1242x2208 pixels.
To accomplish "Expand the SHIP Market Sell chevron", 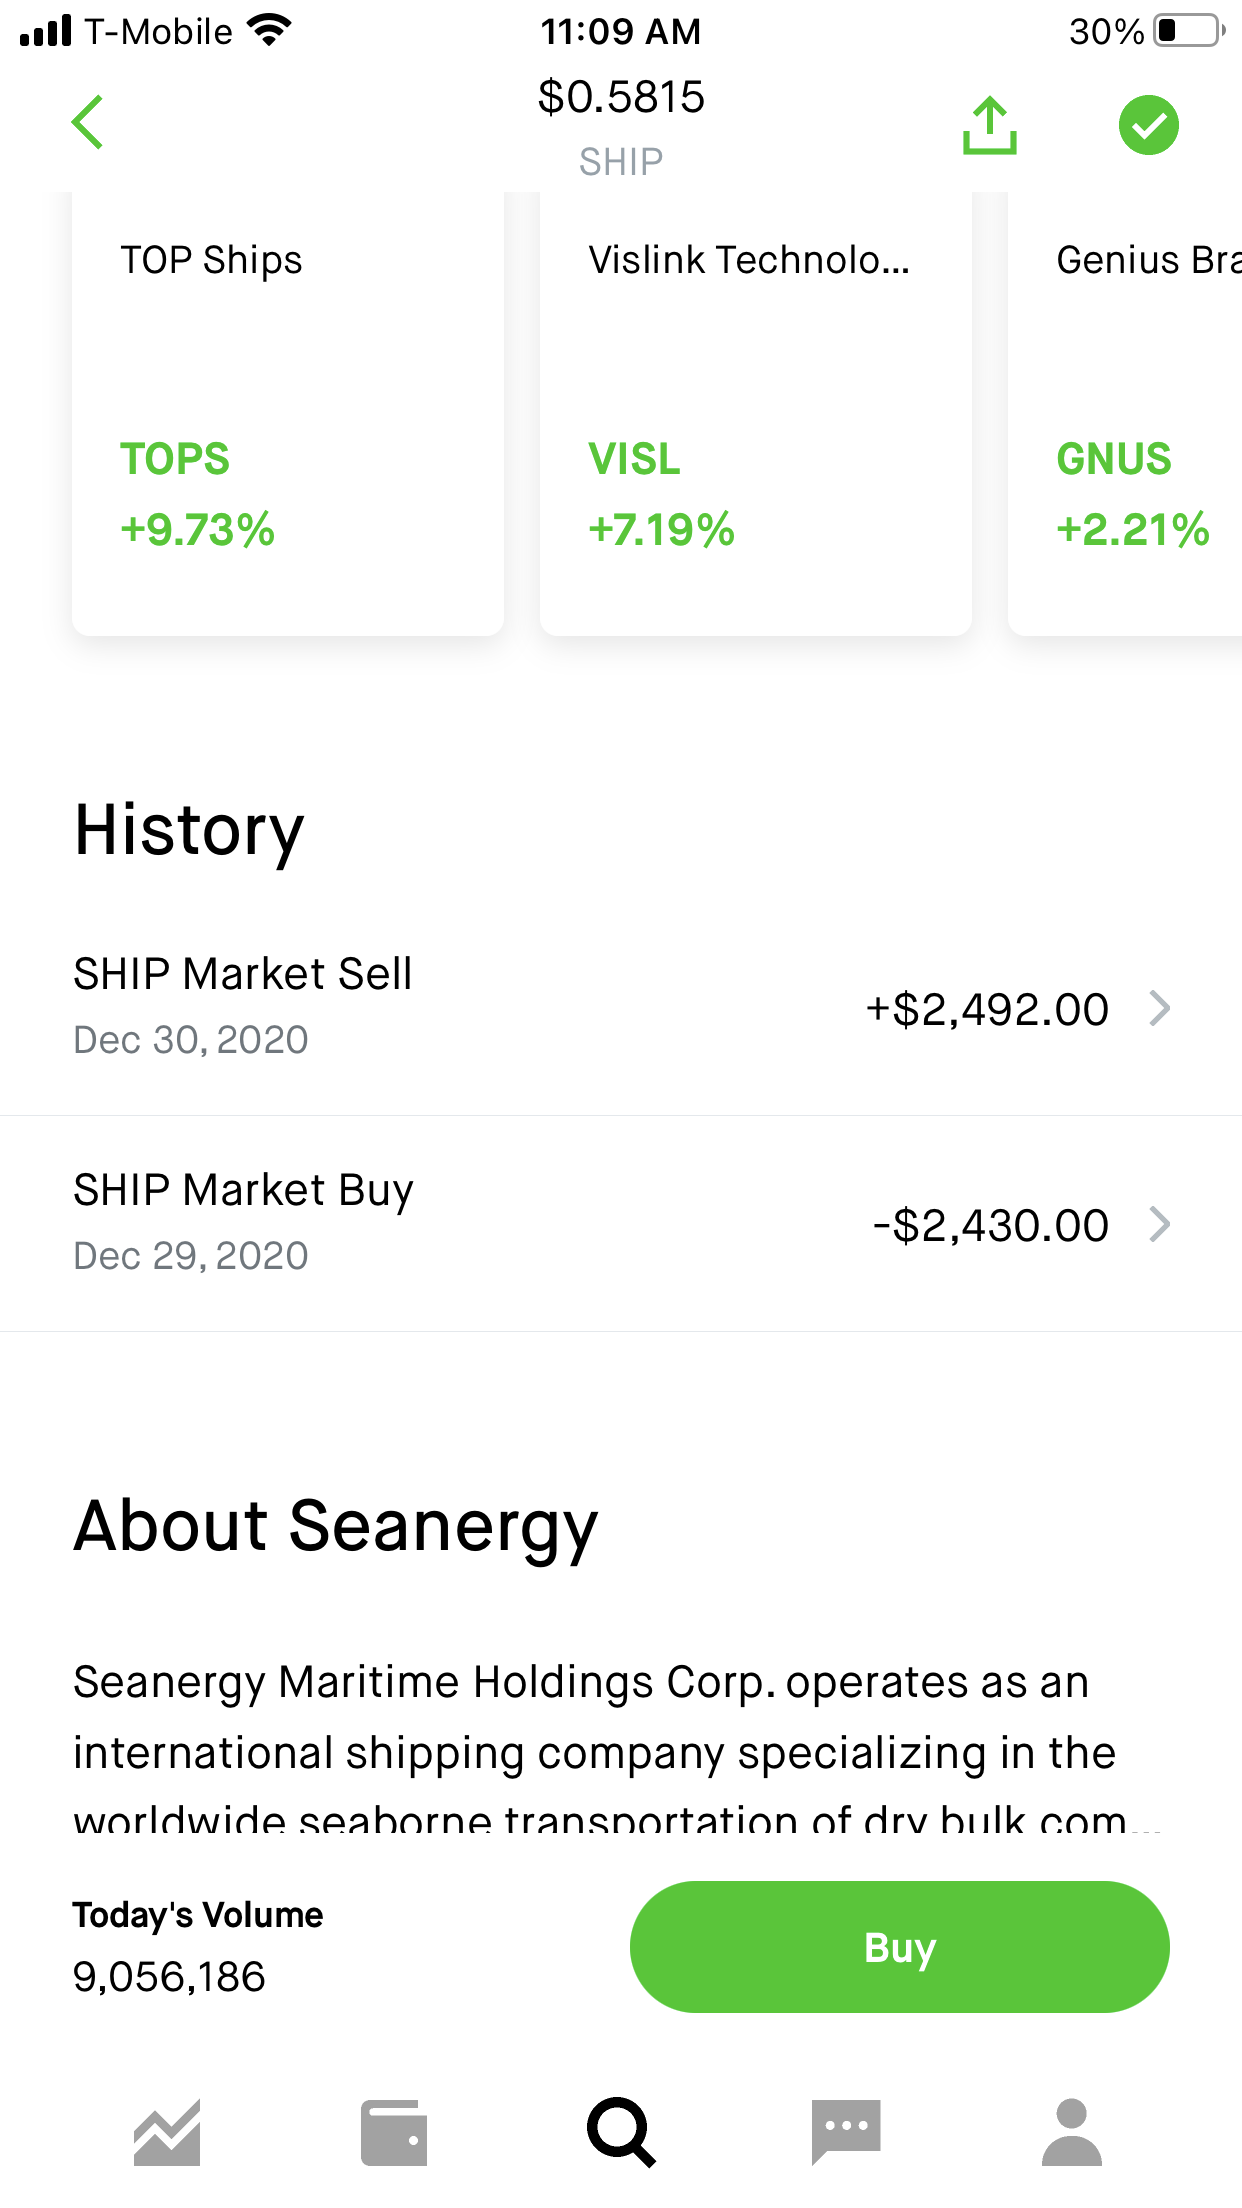I will pyautogui.click(x=1160, y=1008).
